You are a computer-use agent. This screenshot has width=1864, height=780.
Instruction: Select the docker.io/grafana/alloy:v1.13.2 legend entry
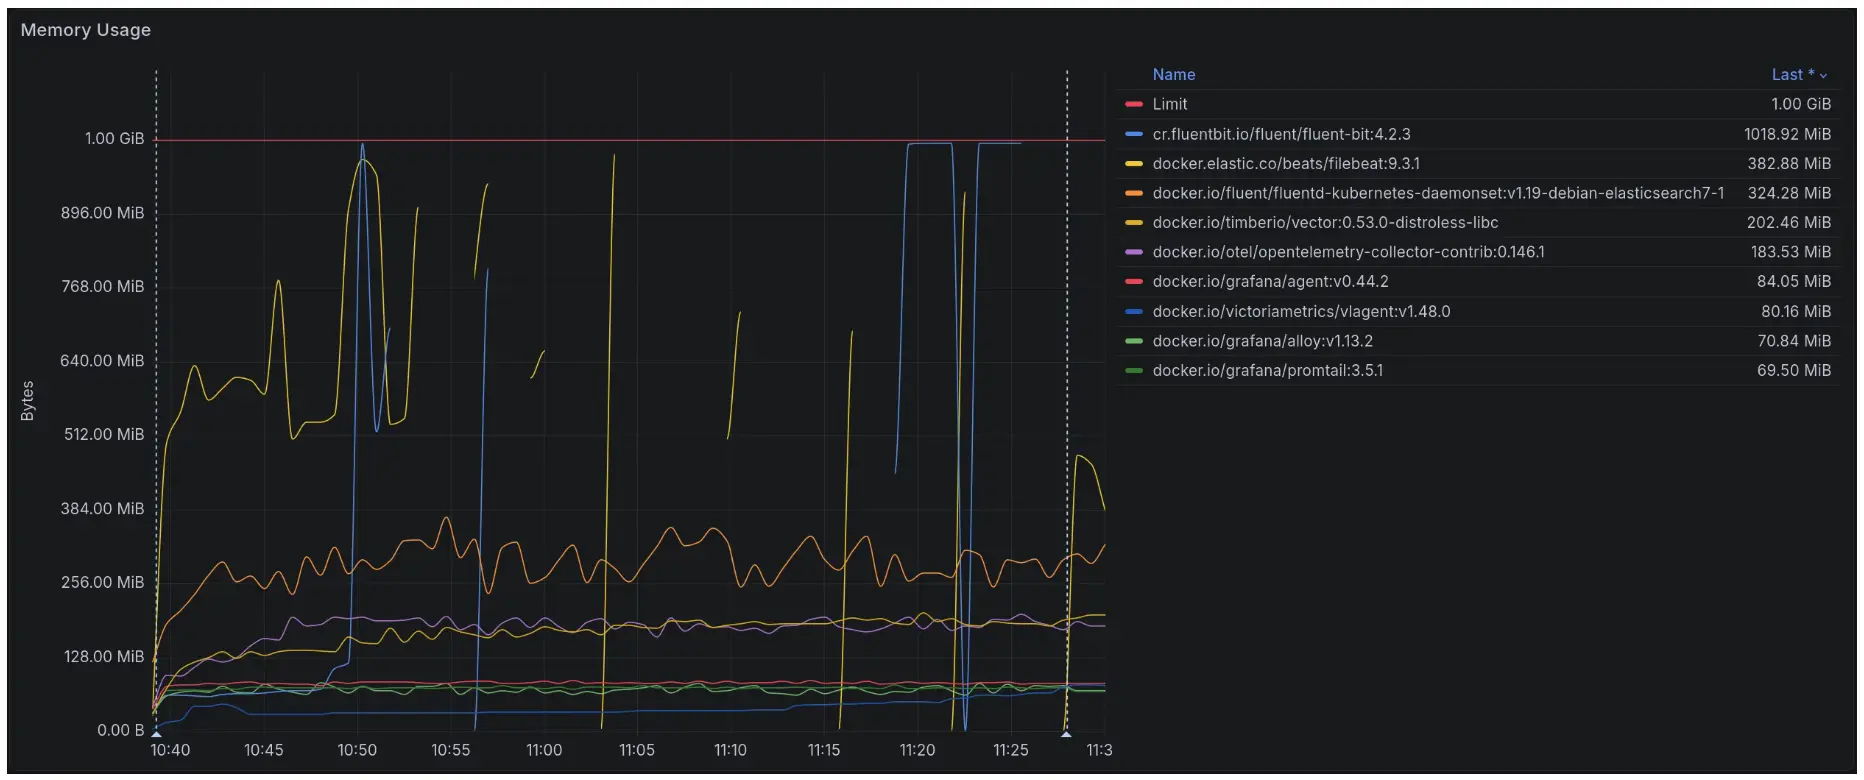[1262, 341]
